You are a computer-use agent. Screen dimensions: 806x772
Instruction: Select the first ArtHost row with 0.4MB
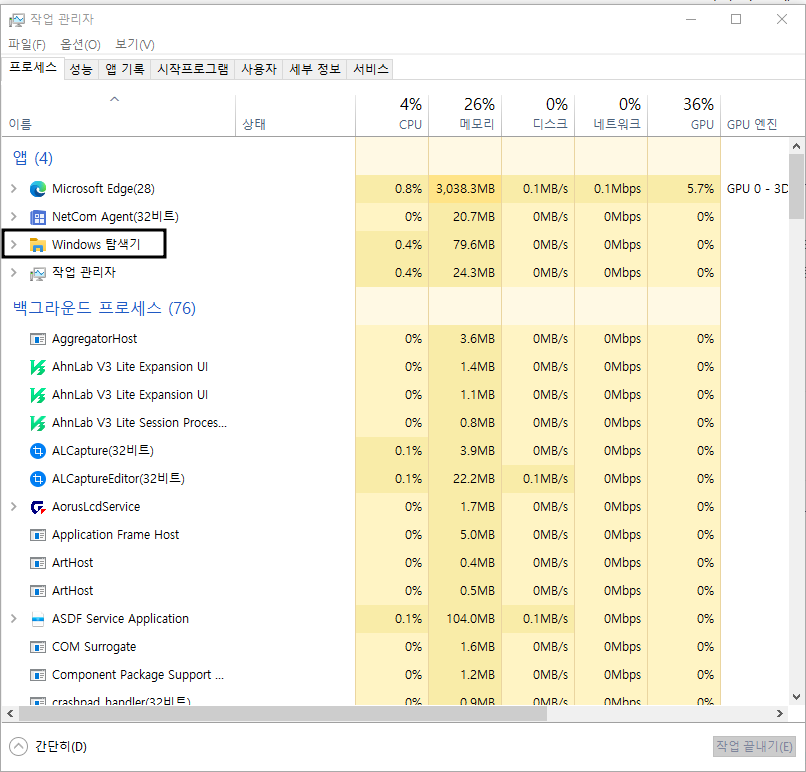click(360, 563)
